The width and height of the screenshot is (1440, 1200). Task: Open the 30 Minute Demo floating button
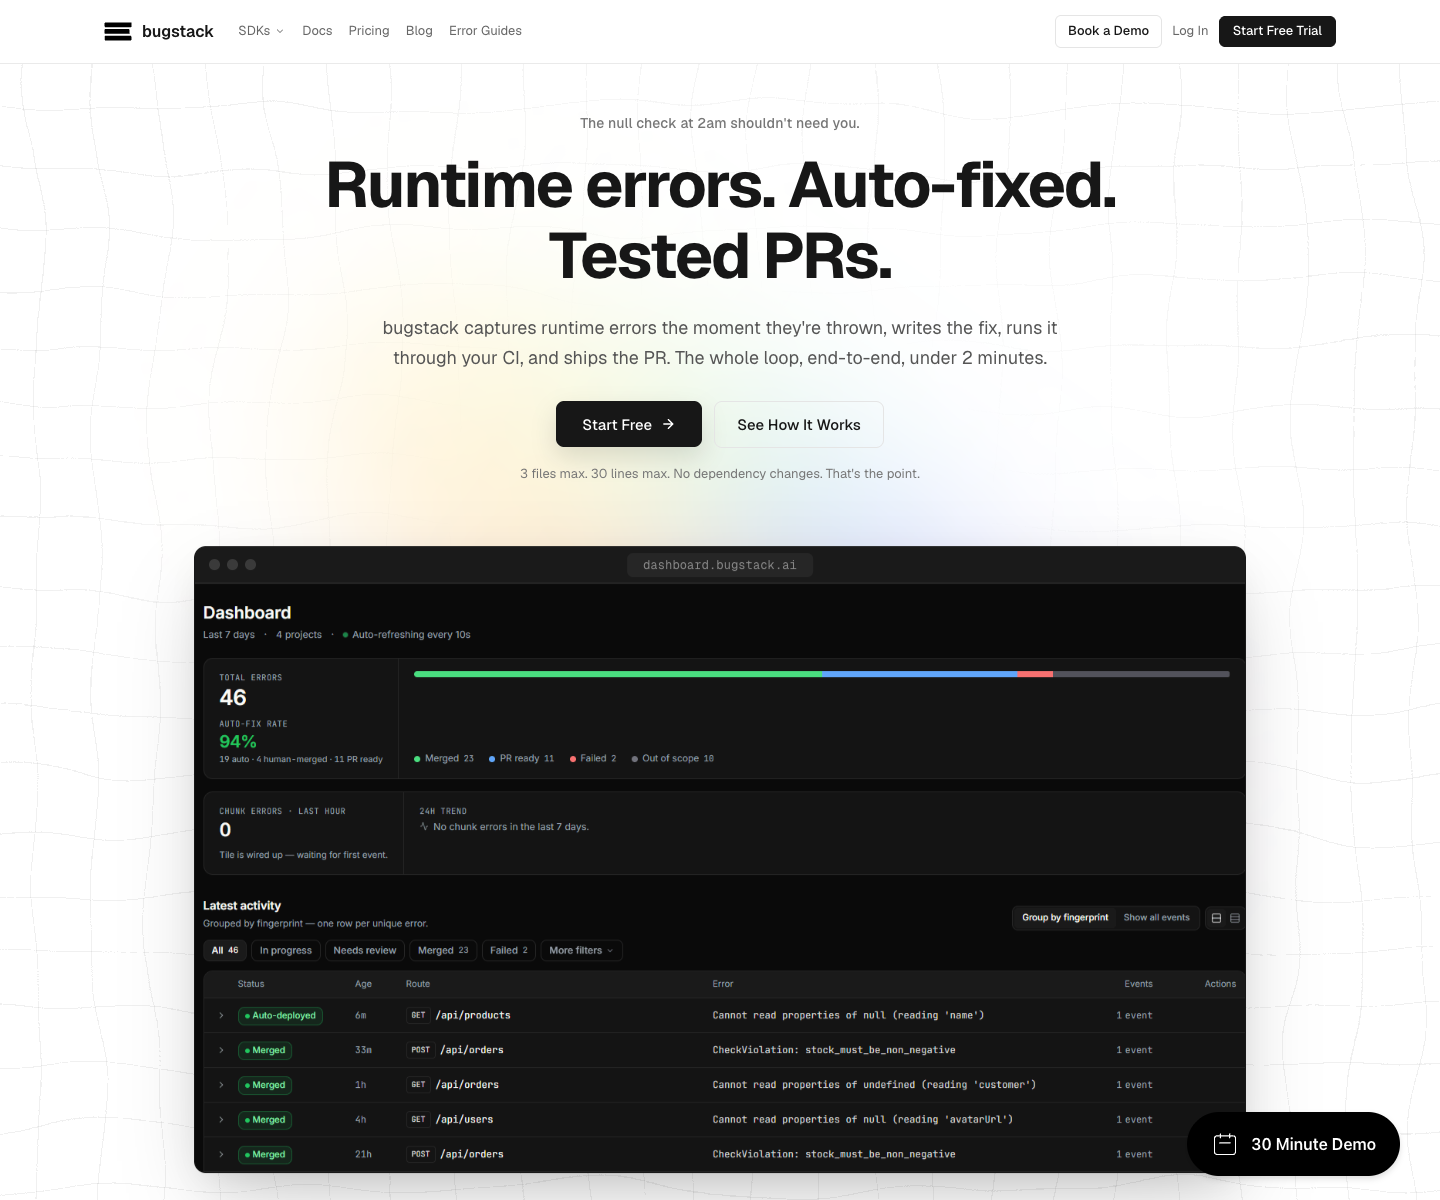click(x=1293, y=1144)
